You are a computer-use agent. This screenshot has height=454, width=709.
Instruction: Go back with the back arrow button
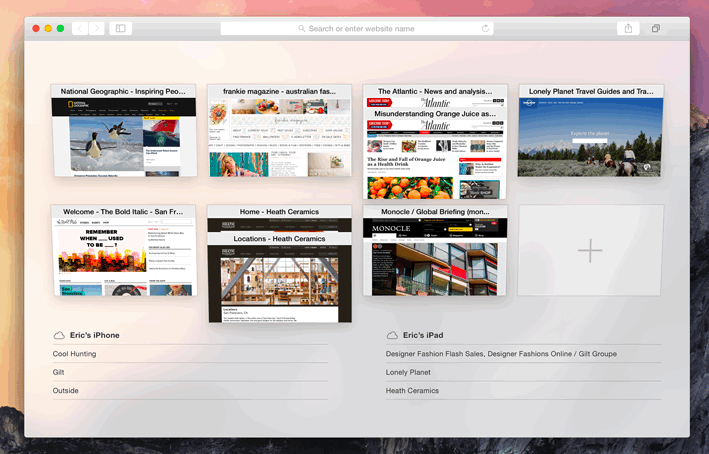[80, 28]
